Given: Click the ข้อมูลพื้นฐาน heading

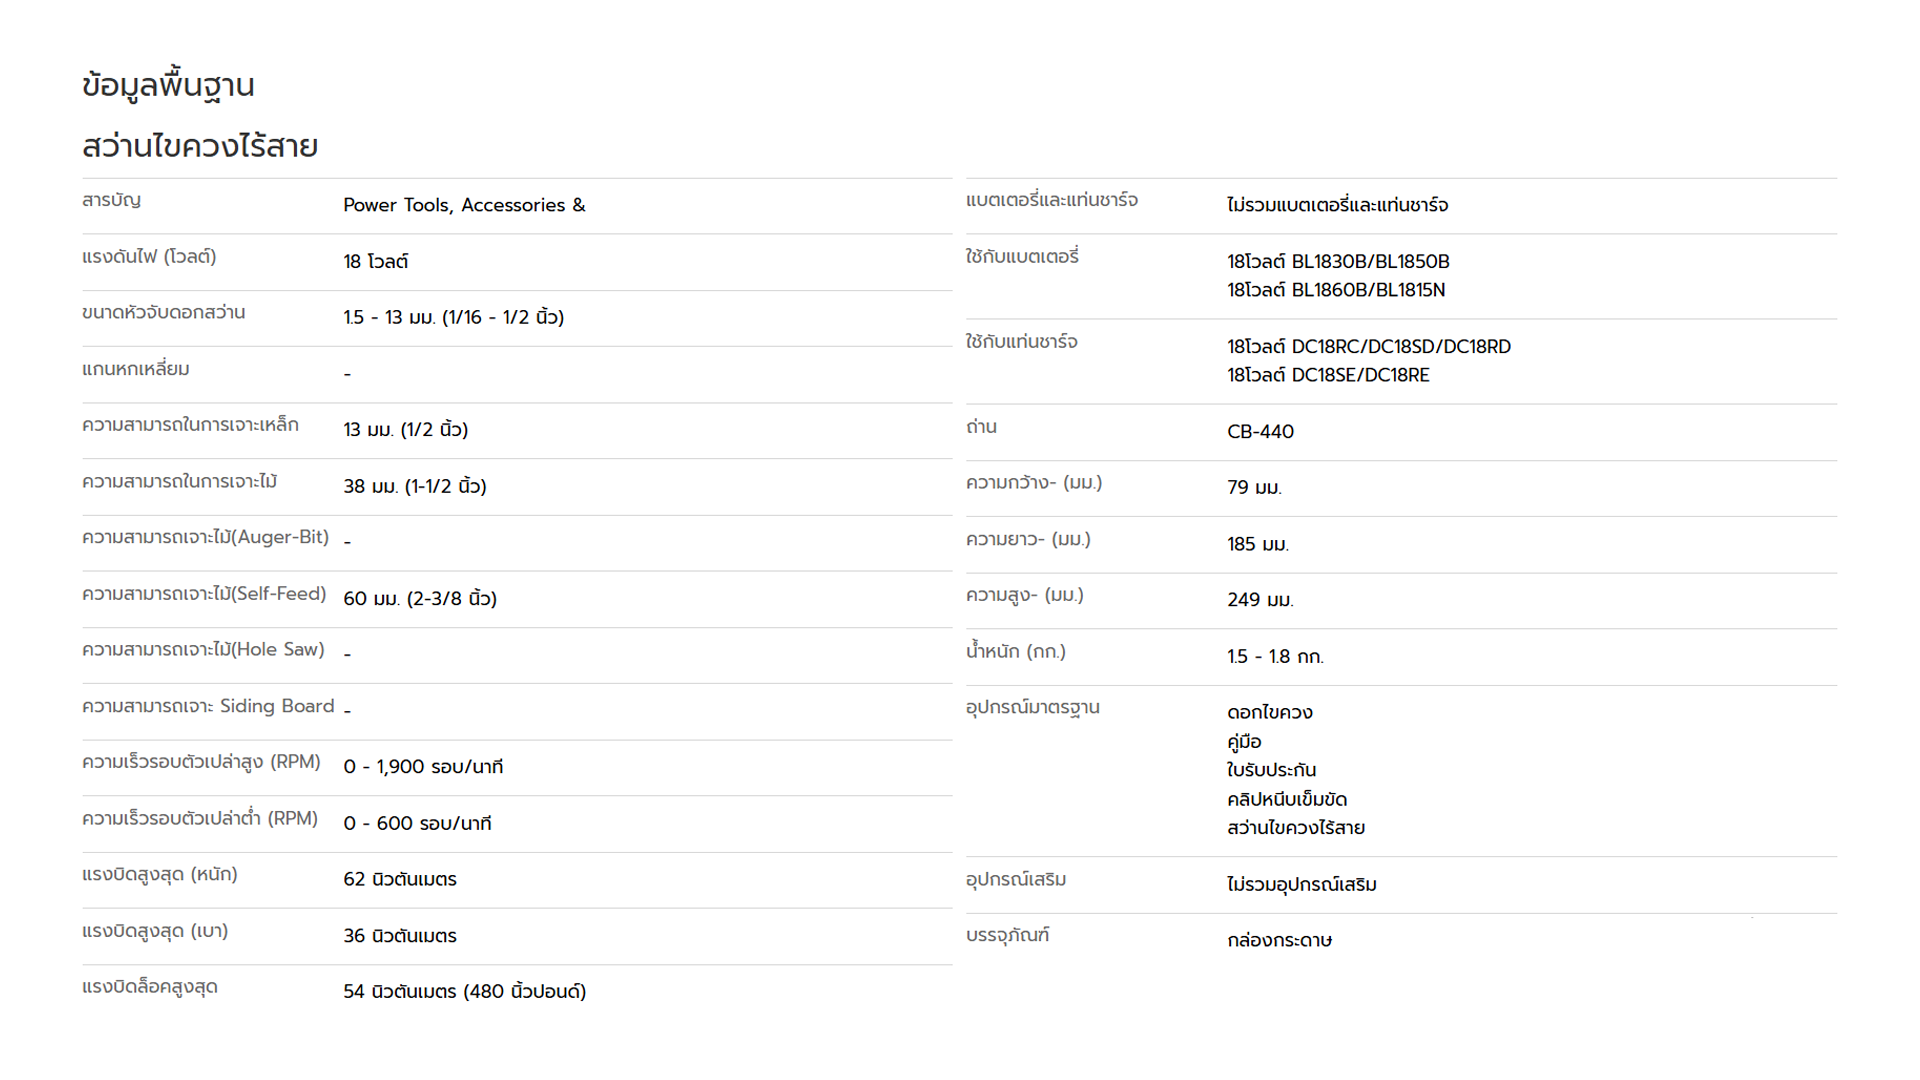Looking at the screenshot, I should (x=168, y=86).
